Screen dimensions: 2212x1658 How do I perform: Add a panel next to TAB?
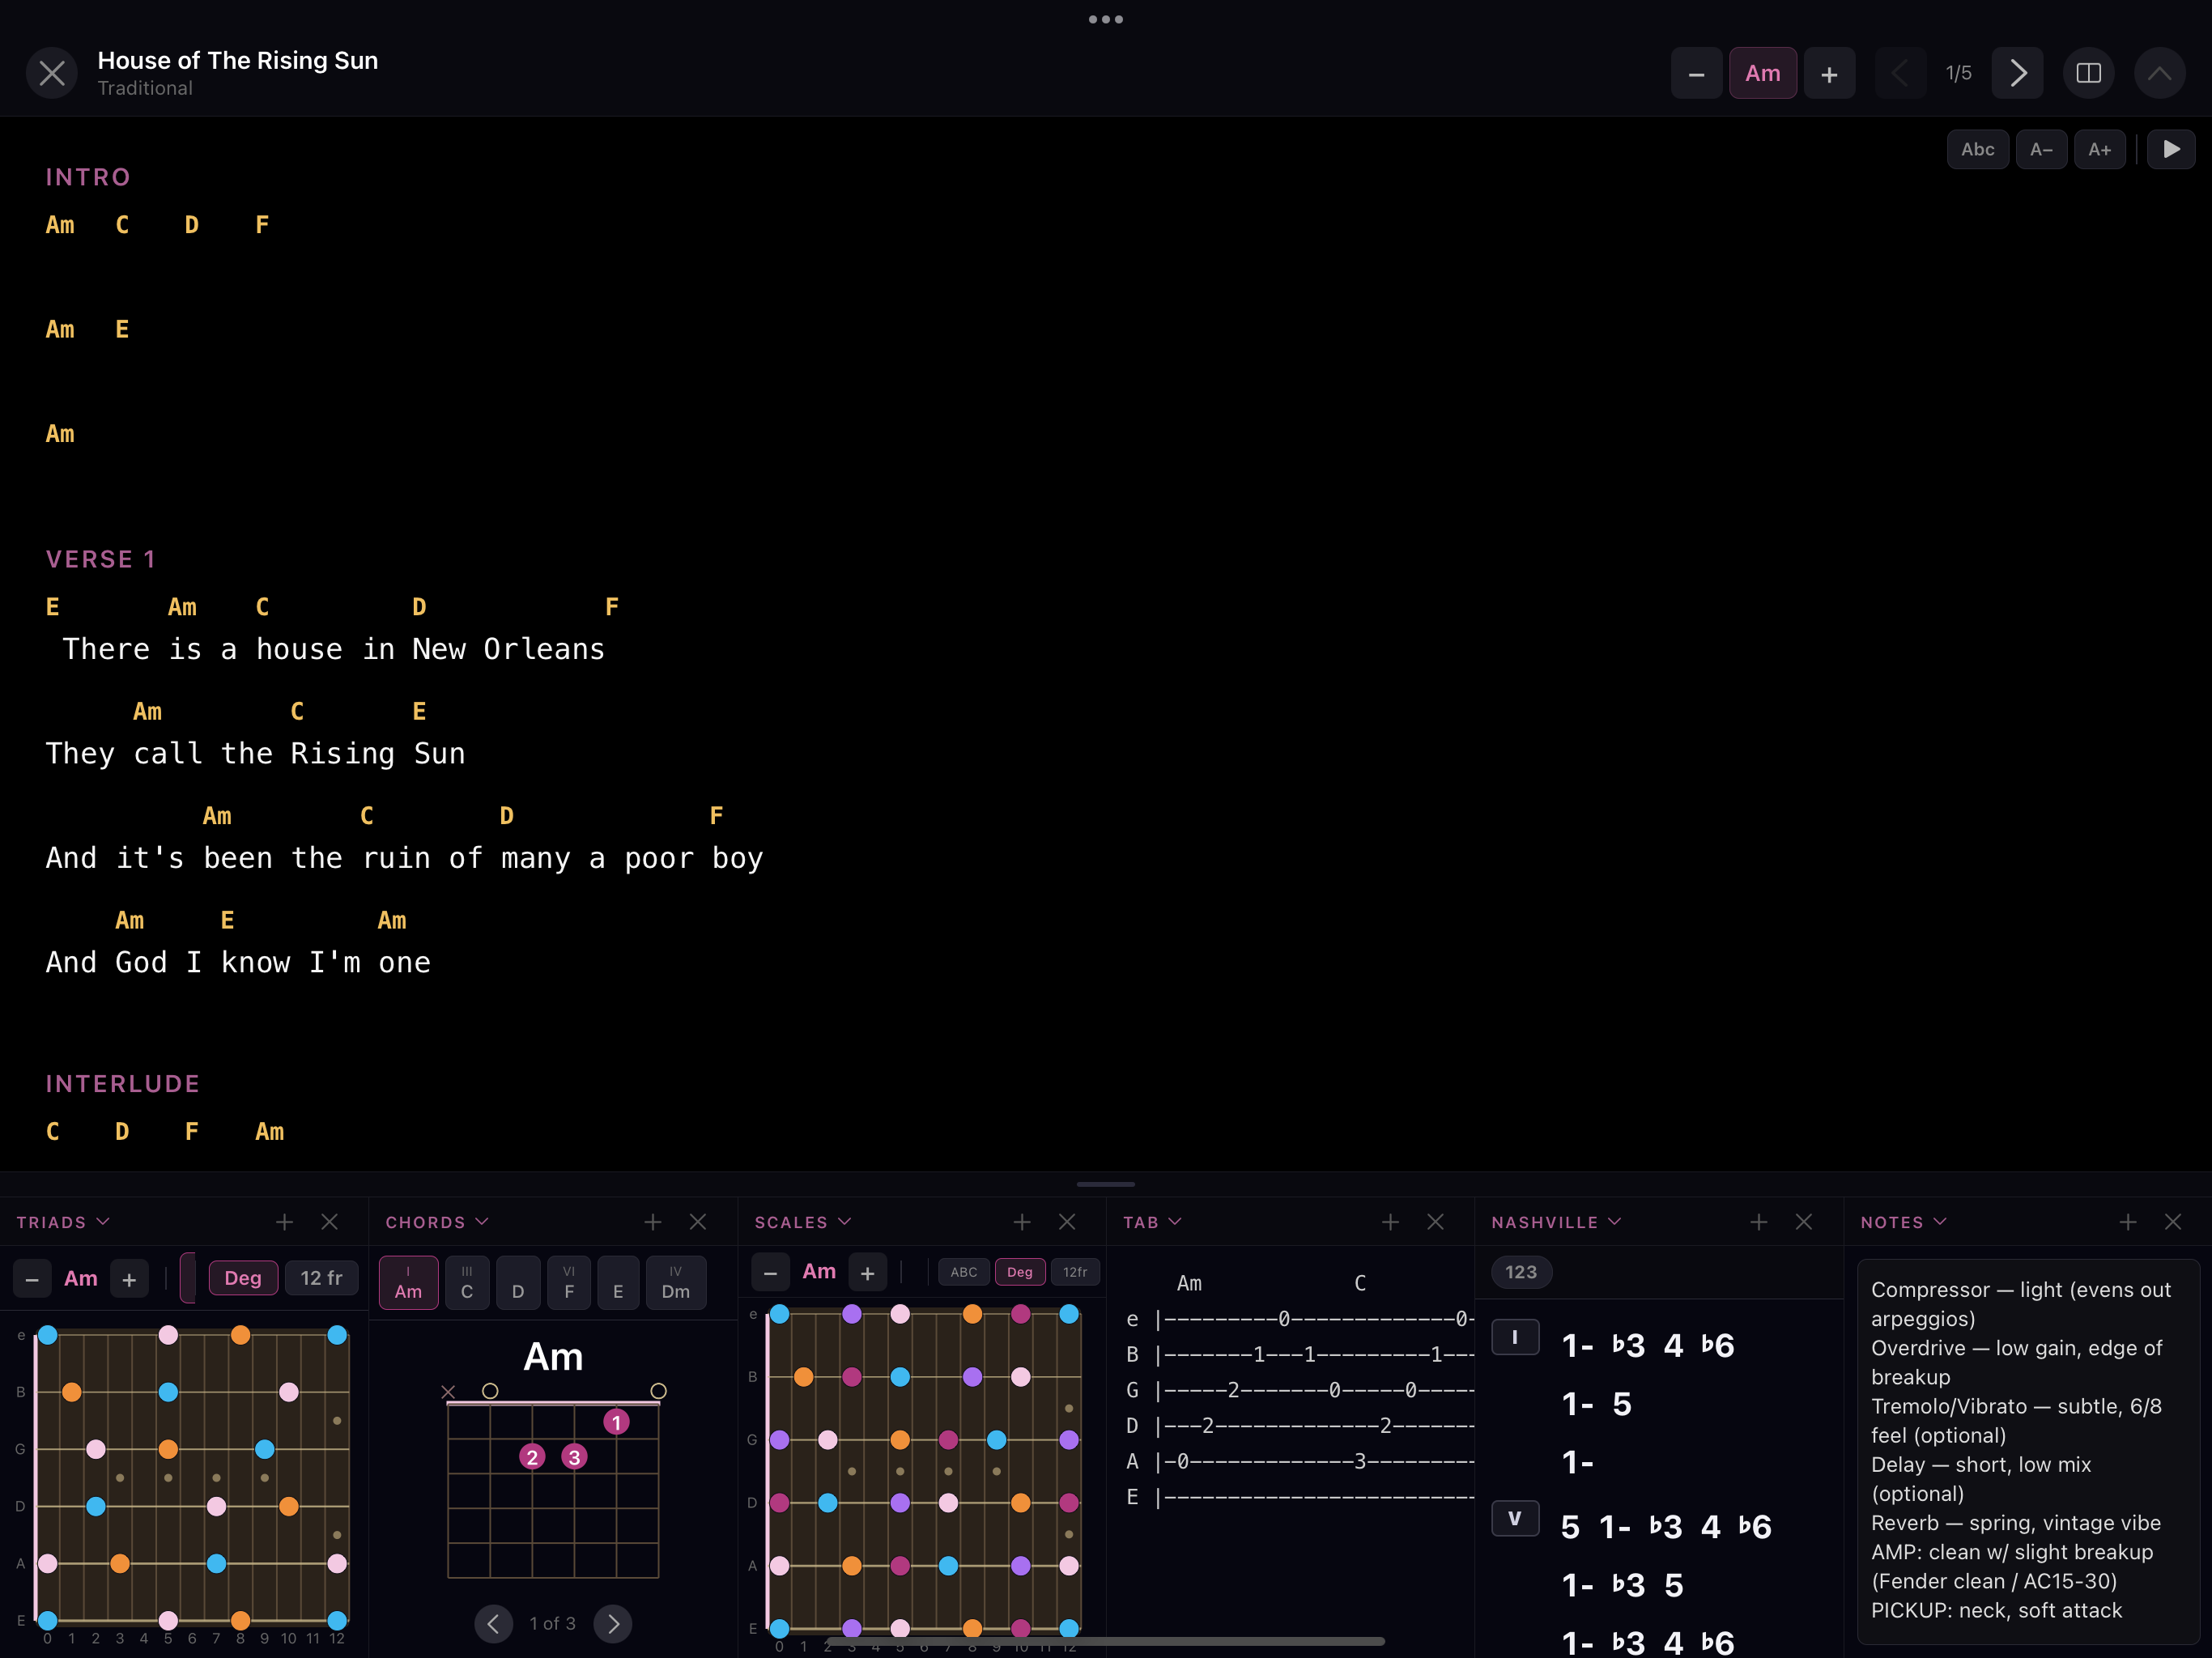click(1390, 1222)
